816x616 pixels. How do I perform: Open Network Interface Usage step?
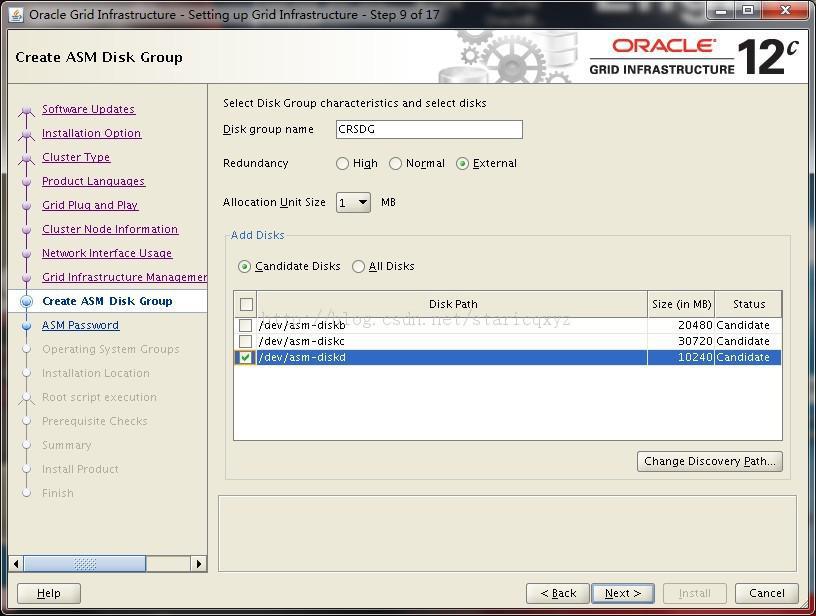click(x=107, y=253)
